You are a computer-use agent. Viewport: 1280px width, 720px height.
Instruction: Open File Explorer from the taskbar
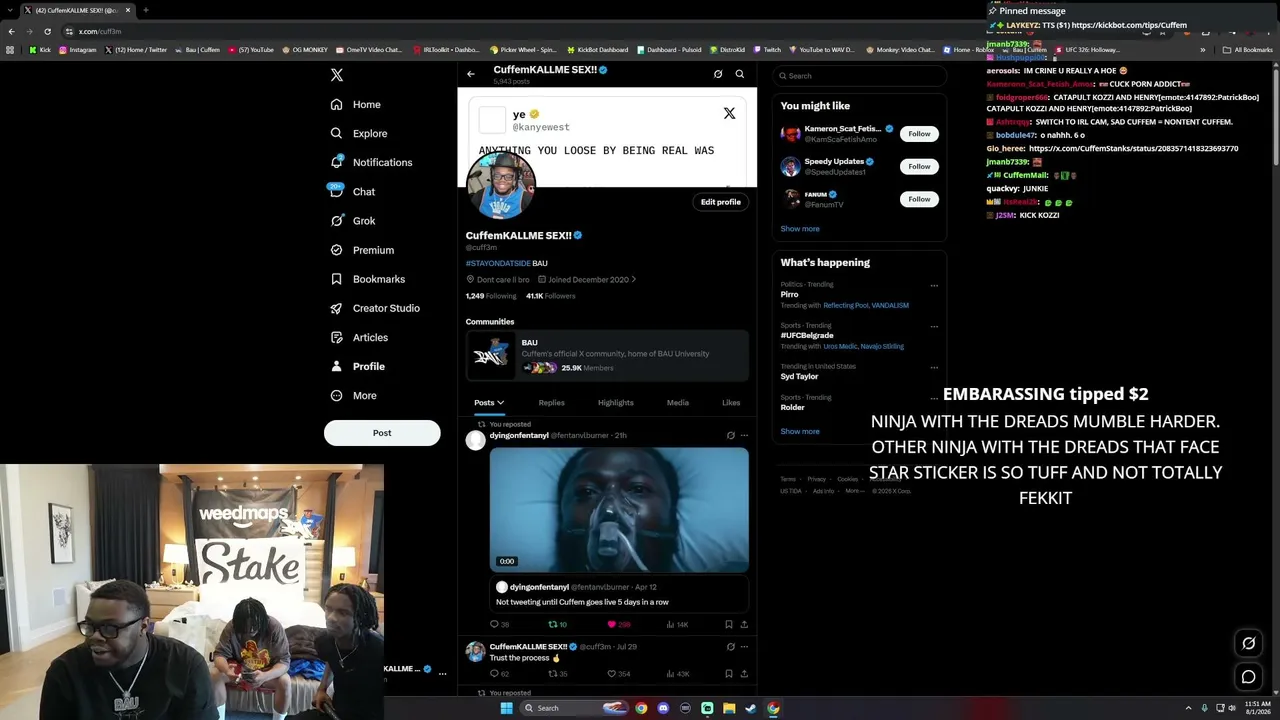pos(729,708)
